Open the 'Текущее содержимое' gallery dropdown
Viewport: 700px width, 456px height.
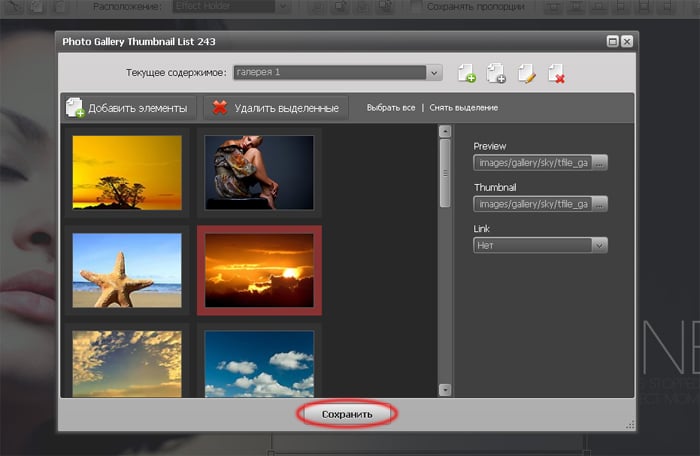(x=434, y=73)
